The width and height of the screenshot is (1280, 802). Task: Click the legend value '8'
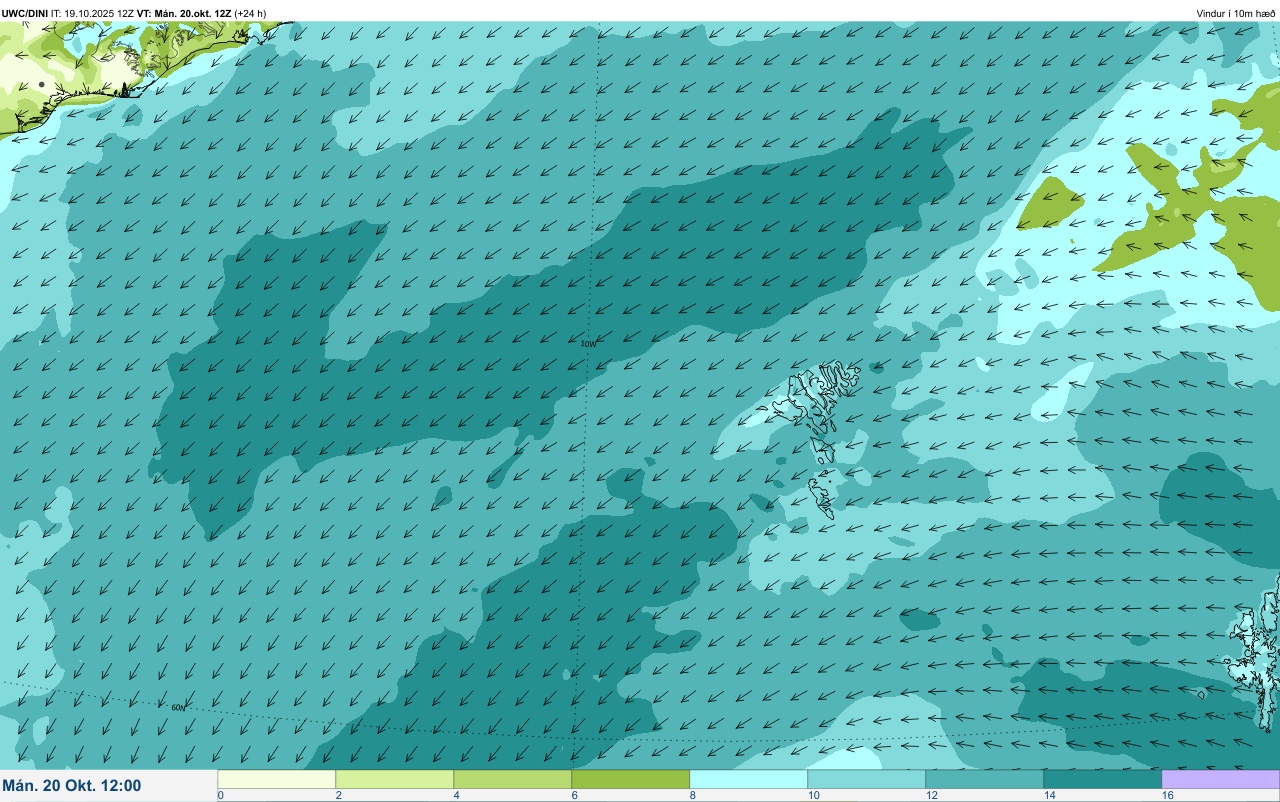(693, 796)
